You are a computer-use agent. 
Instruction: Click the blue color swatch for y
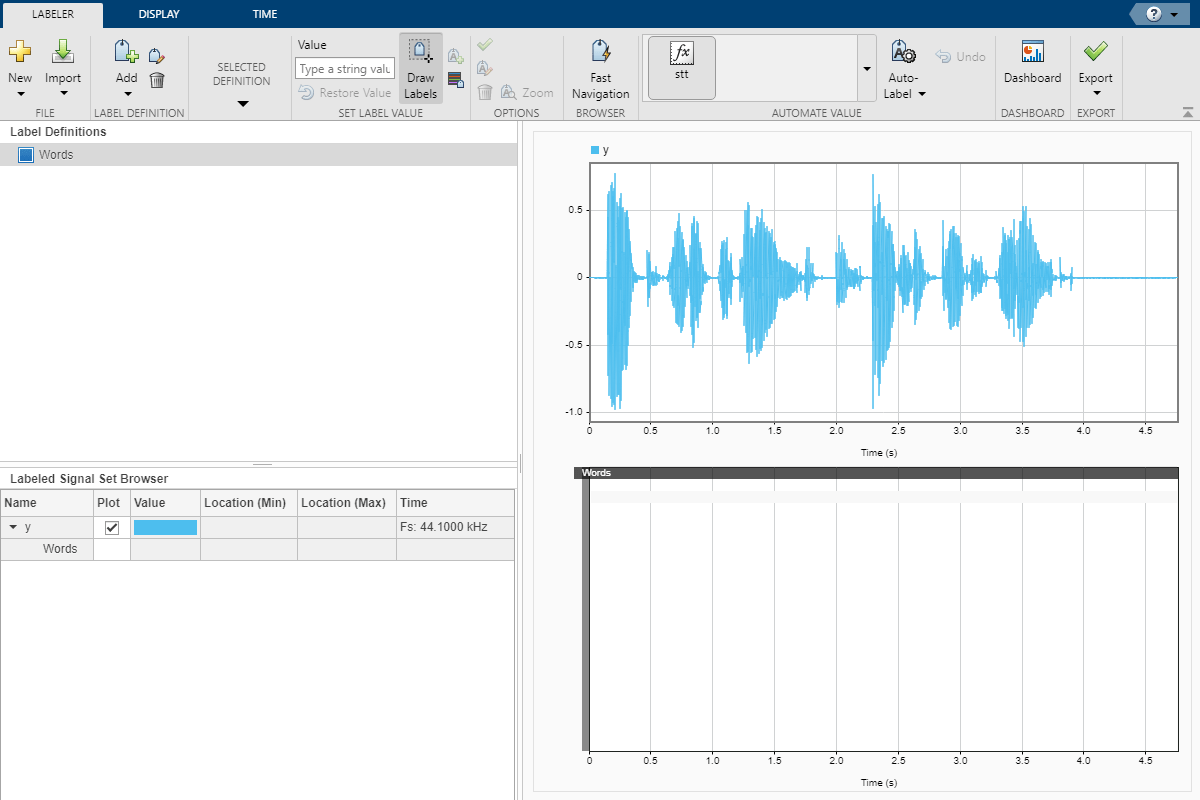point(165,528)
